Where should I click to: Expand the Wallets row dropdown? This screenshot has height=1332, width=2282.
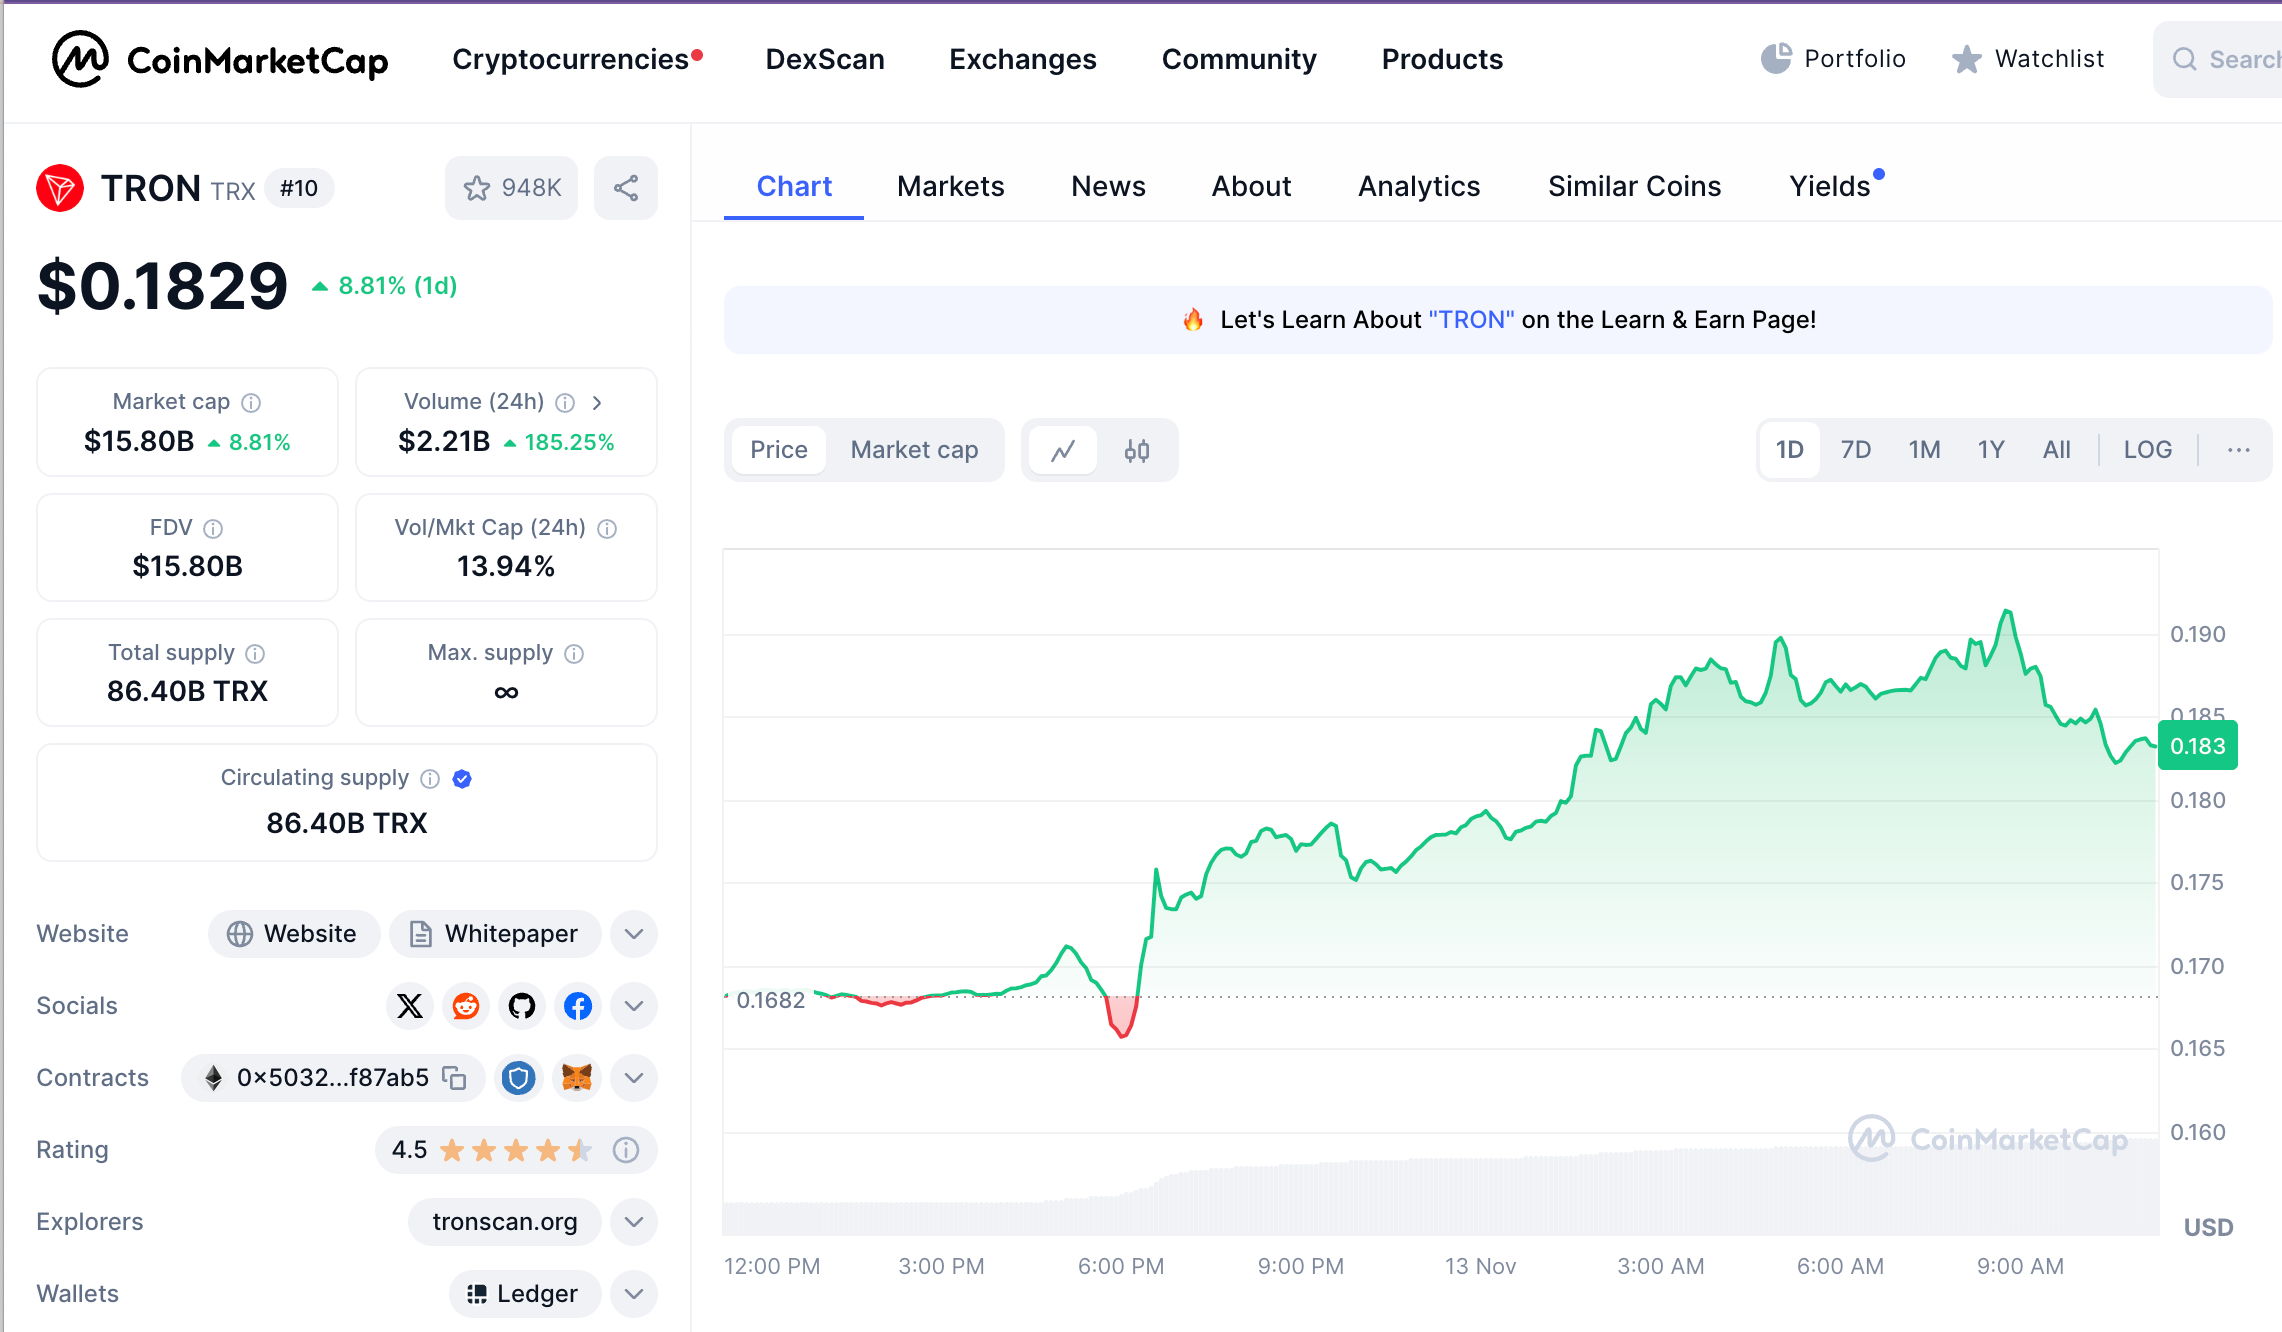tap(634, 1294)
